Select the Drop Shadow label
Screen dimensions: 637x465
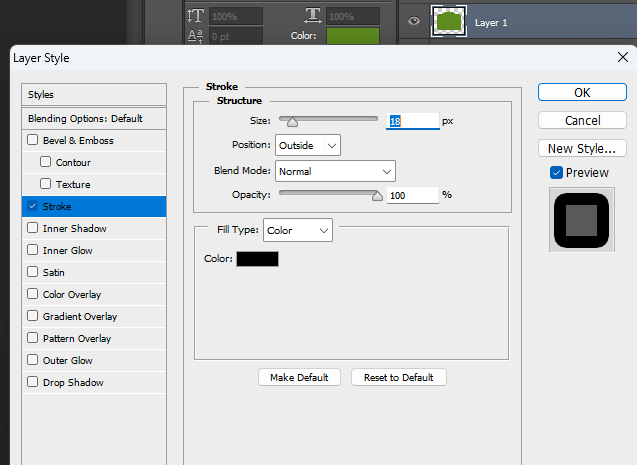73,383
